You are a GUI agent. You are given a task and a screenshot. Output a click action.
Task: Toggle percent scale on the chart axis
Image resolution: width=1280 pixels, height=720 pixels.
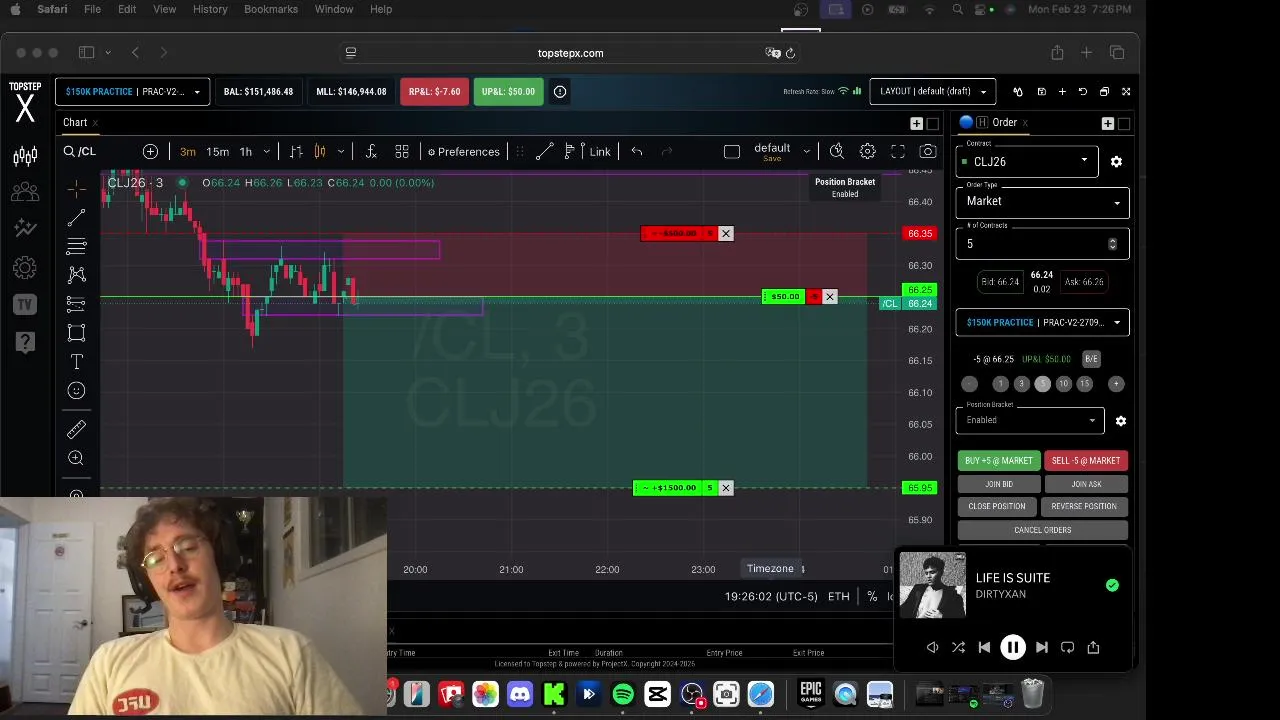872,596
